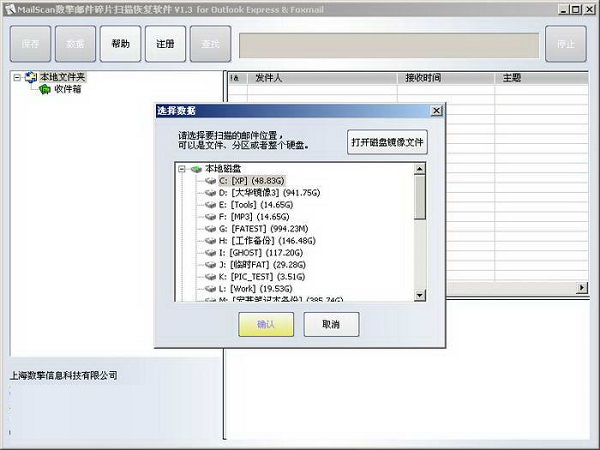The height and width of the screenshot is (450, 600).
Task: Close the 选择数据 dialog
Action: [436, 110]
